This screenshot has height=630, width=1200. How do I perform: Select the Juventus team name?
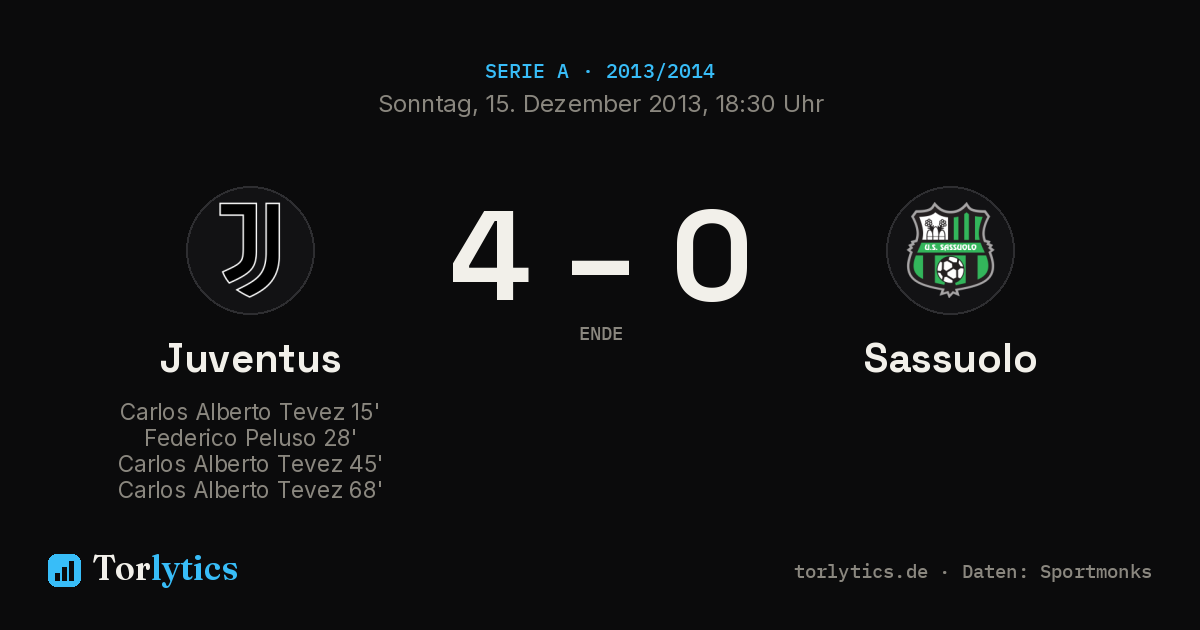point(250,358)
